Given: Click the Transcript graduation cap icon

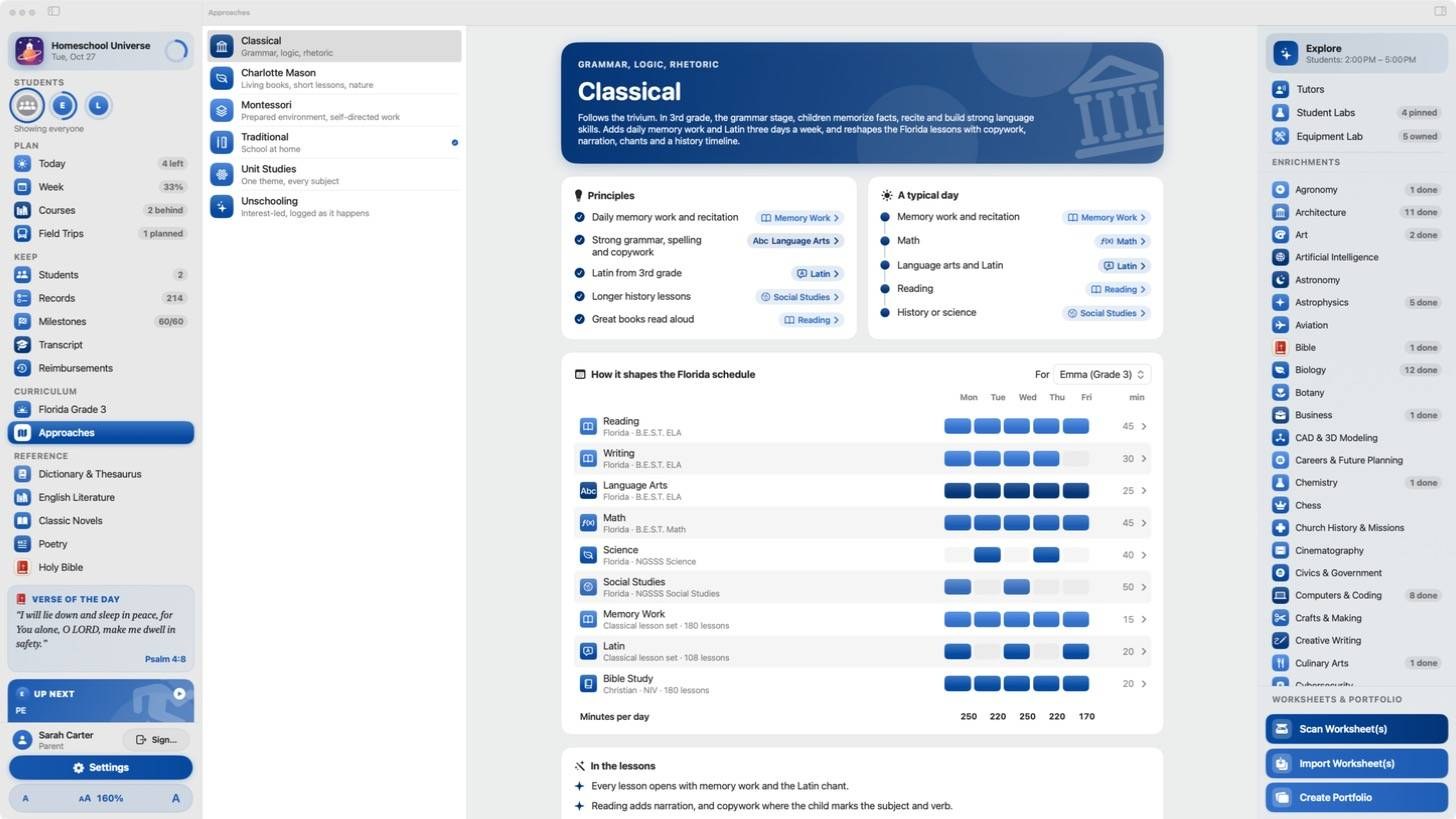Looking at the screenshot, I should [x=22, y=345].
